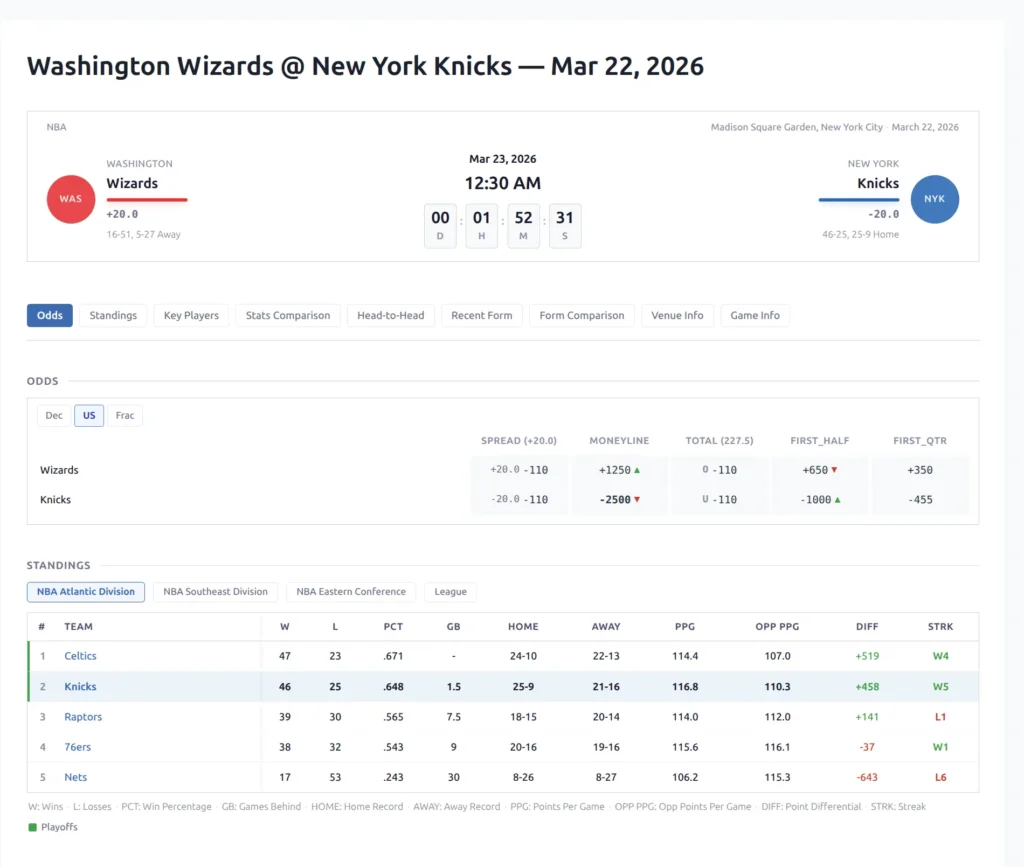Image resolution: width=1024 pixels, height=867 pixels.
Task: Click the 46-25, 25-9 Home record
Action: [860, 234]
